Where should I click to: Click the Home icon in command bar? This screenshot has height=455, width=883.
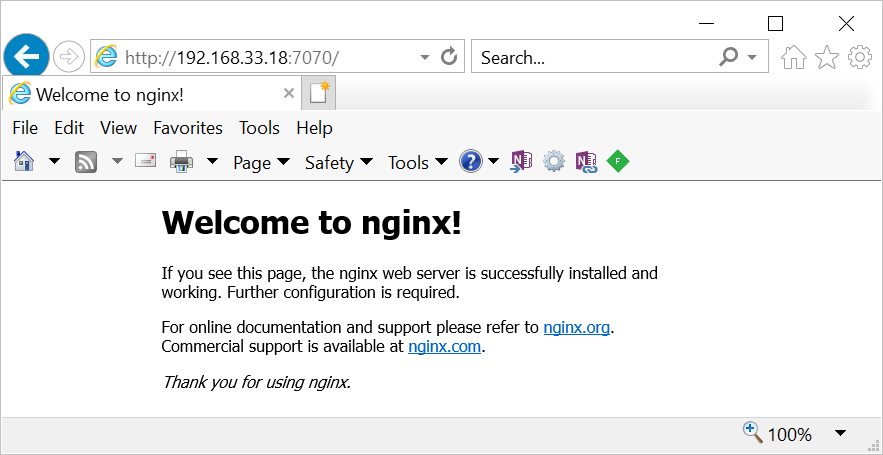(x=24, y=162)
